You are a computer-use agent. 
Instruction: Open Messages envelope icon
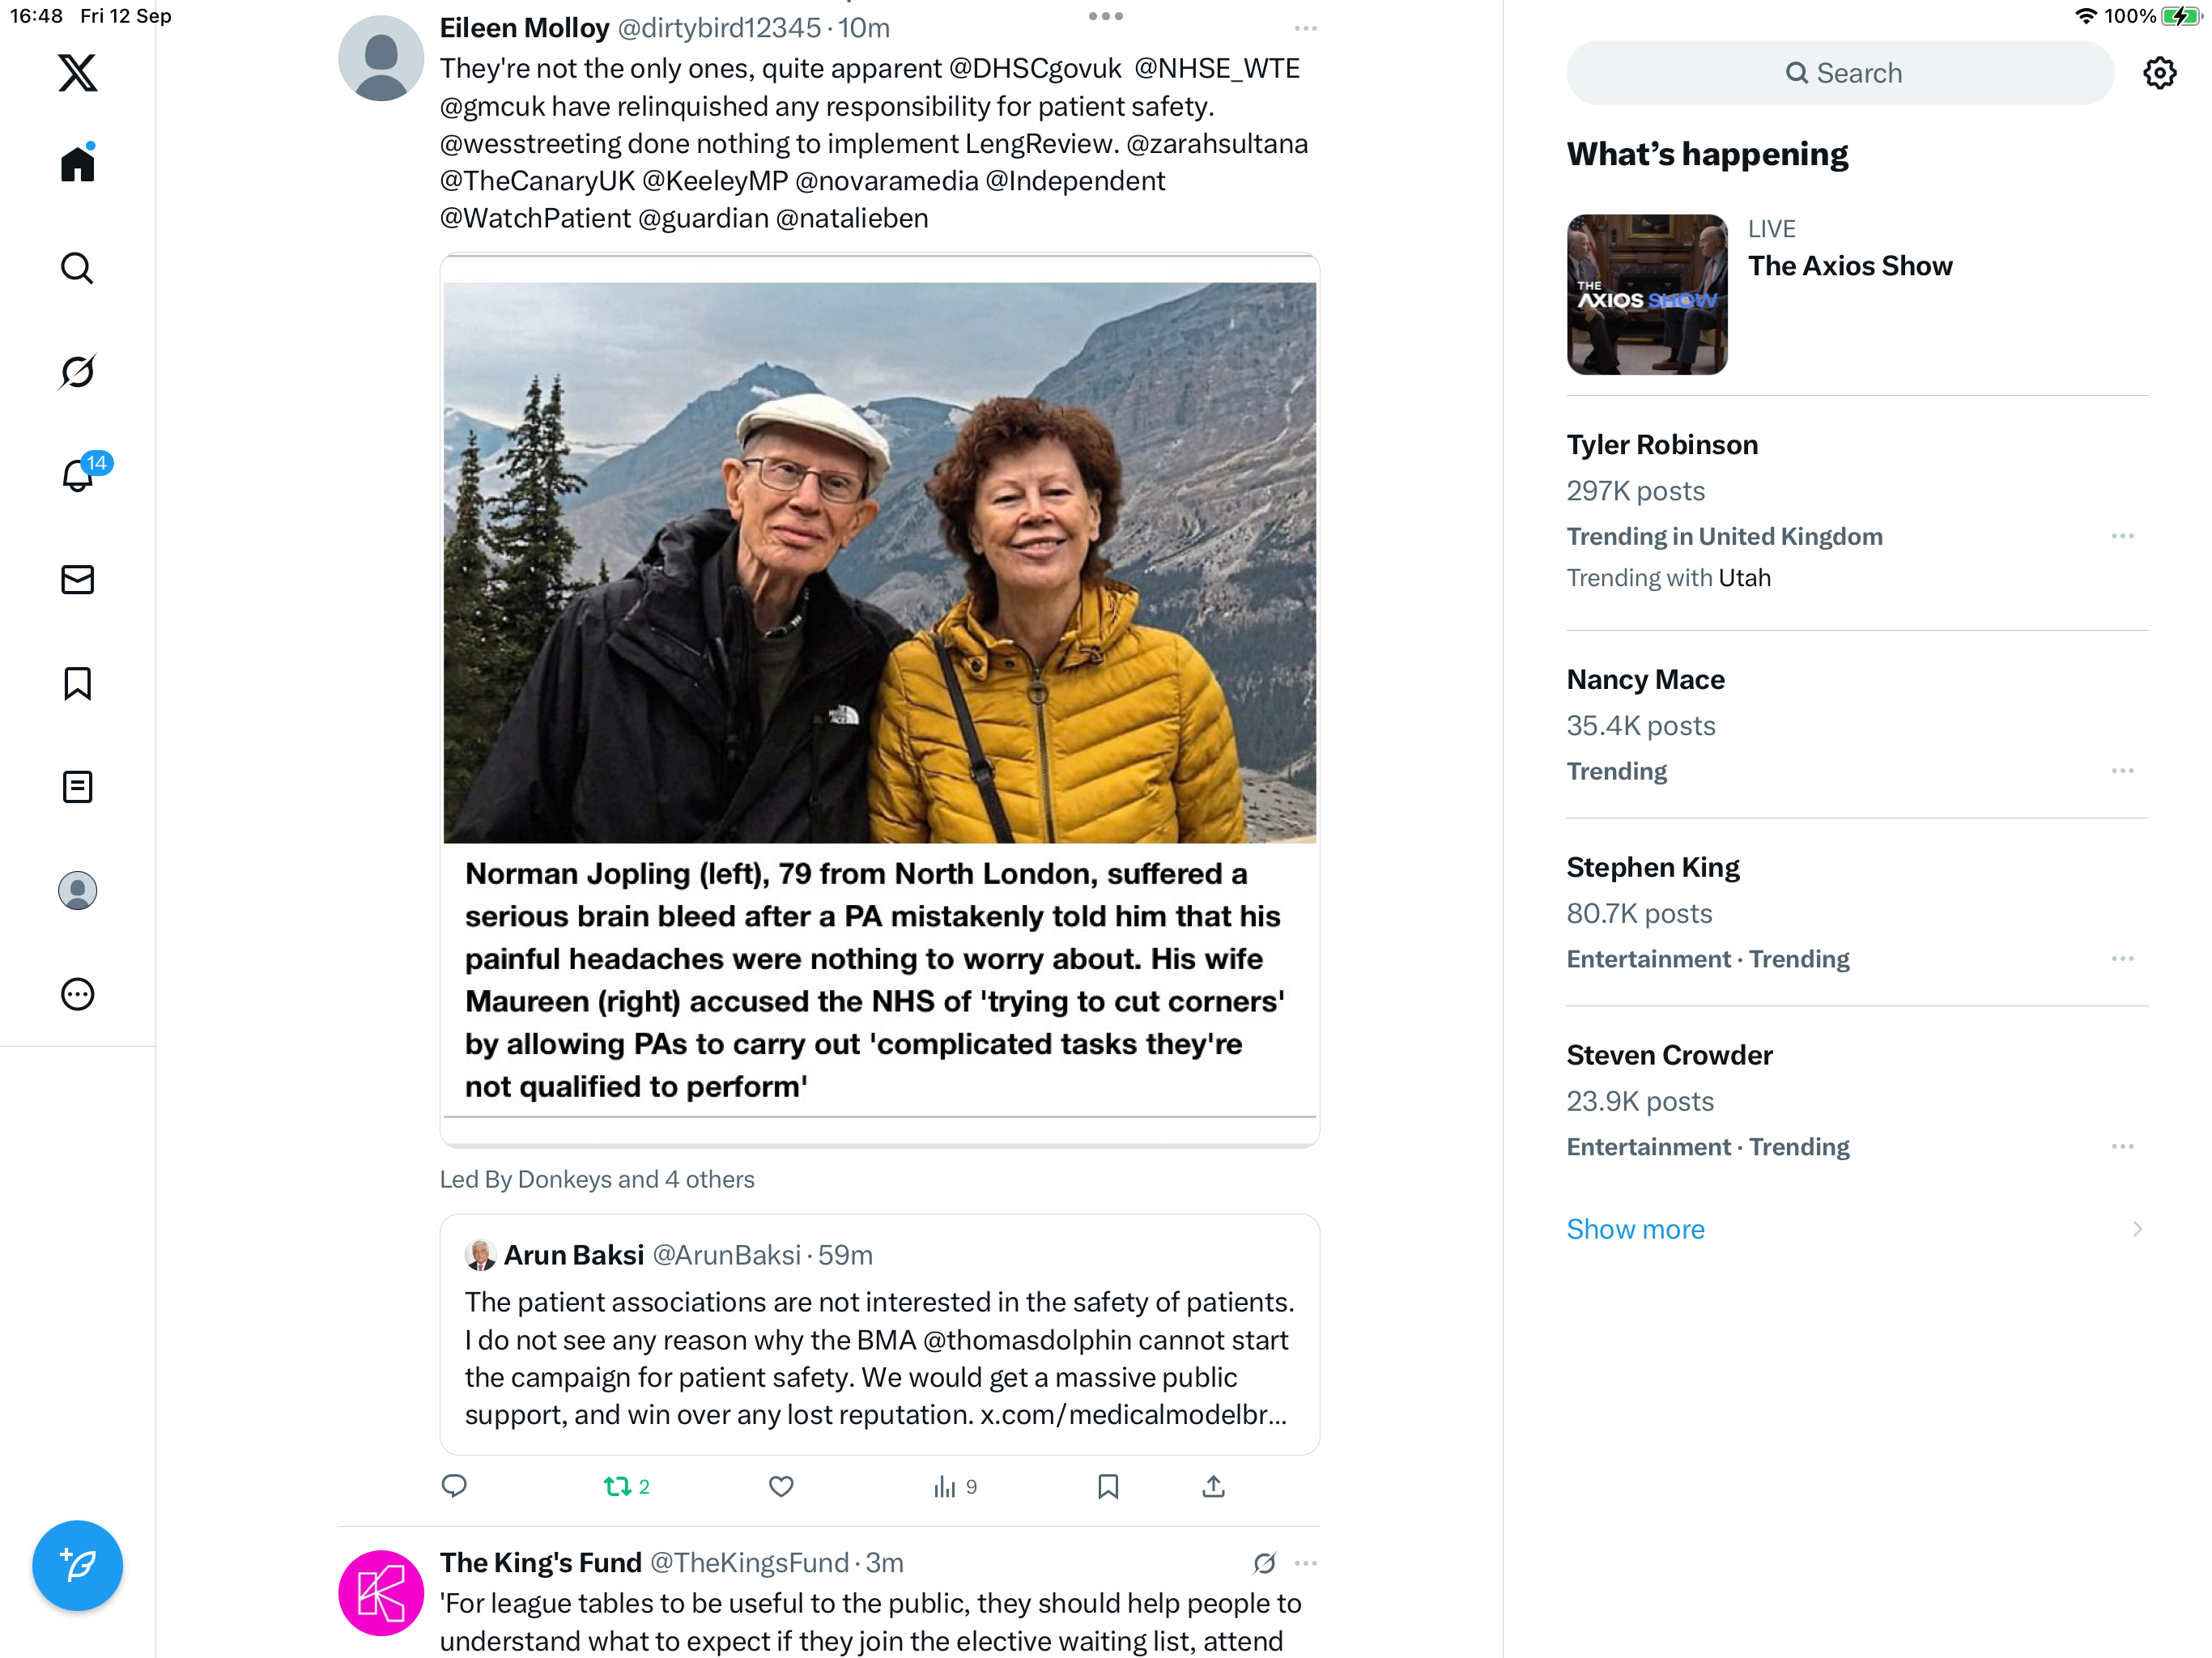pos(77,580)
